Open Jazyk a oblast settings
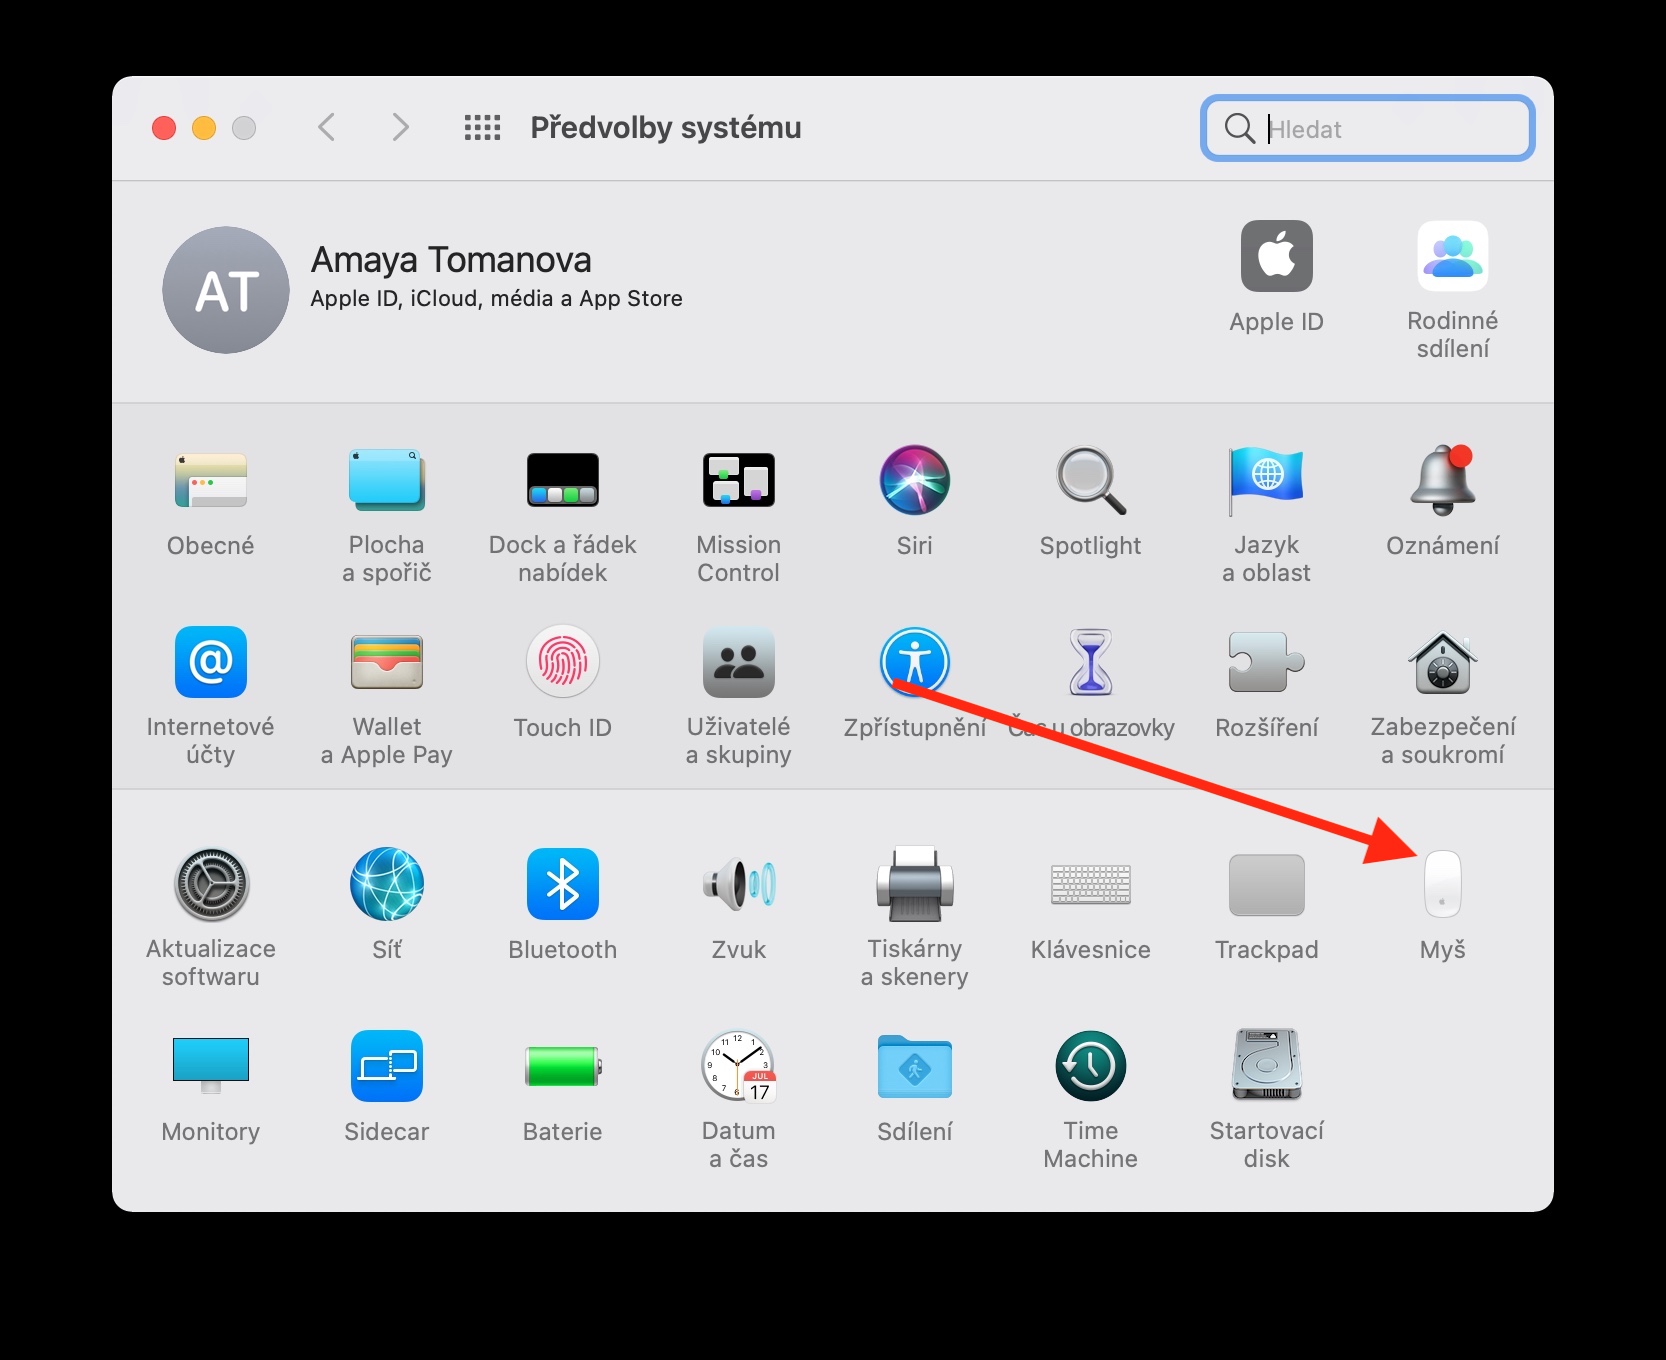Image resolution: width=1666 pixels, height=1360 pixels. click(1267, 480)
